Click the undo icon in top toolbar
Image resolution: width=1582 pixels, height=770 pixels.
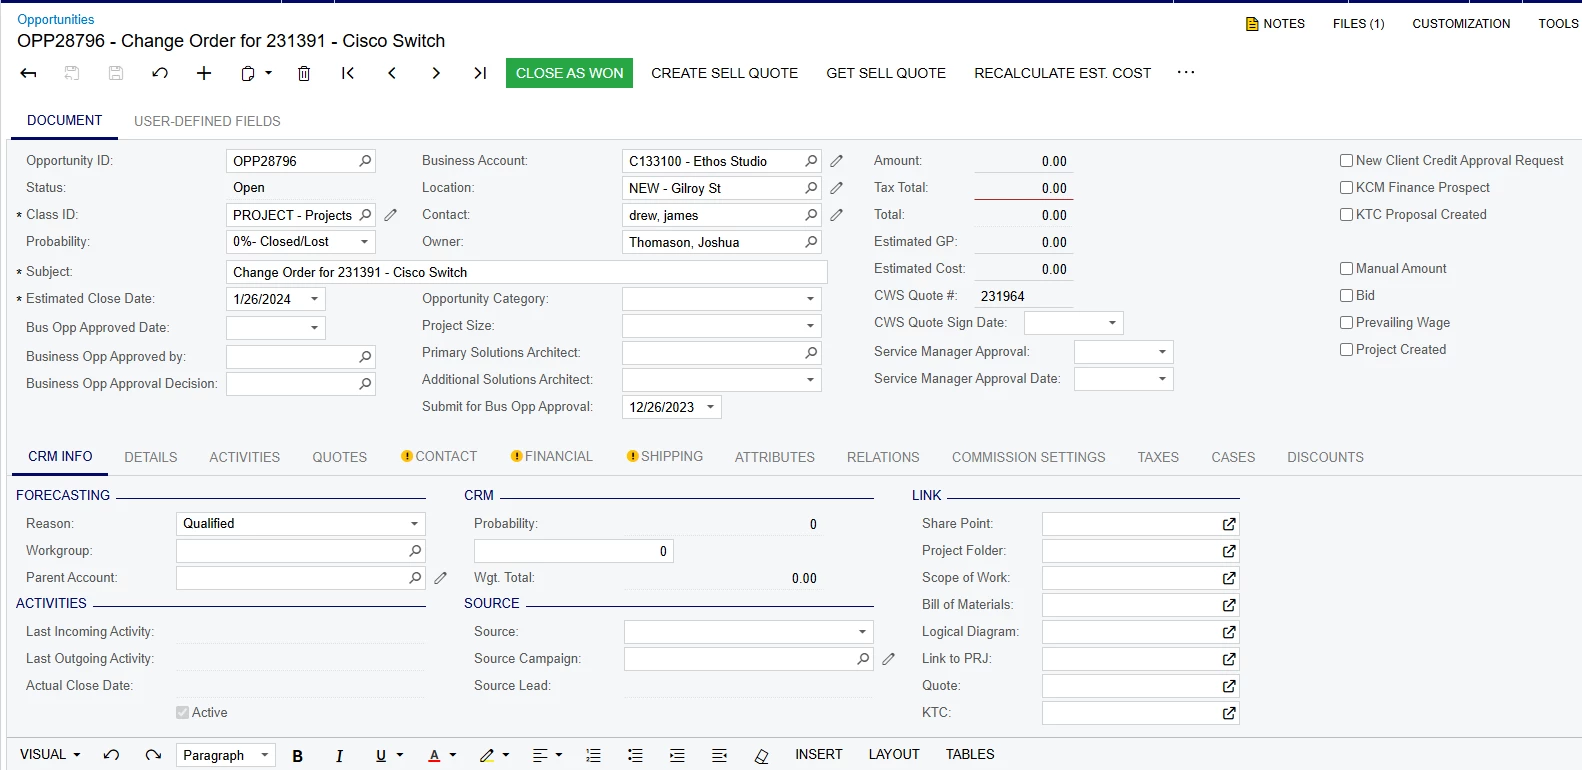click(160, 73)
